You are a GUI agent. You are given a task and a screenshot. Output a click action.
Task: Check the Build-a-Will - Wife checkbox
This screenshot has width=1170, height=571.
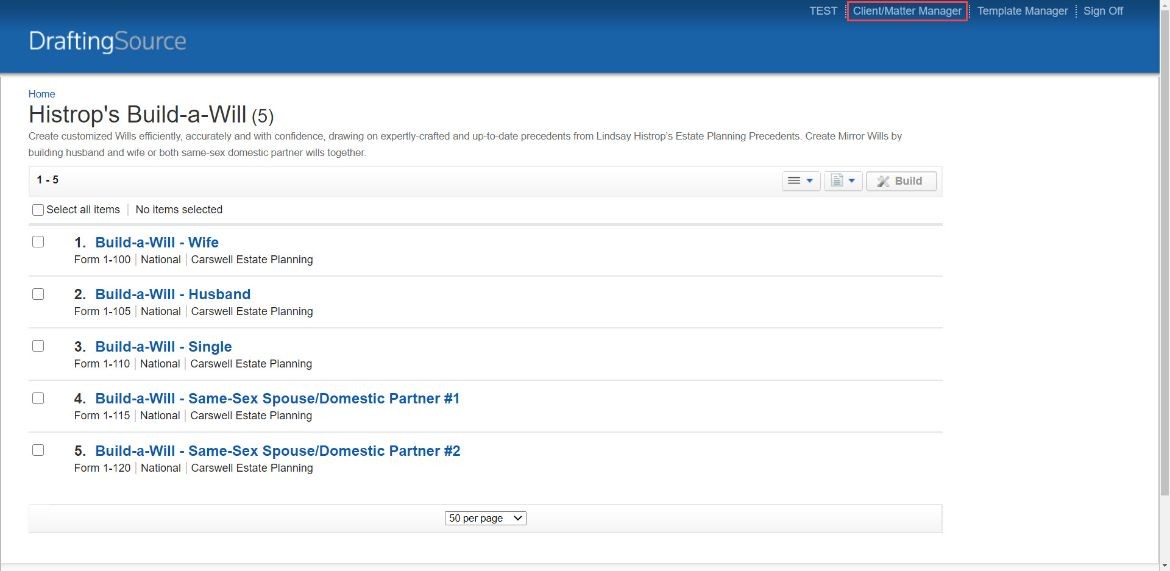pos(38,242)
